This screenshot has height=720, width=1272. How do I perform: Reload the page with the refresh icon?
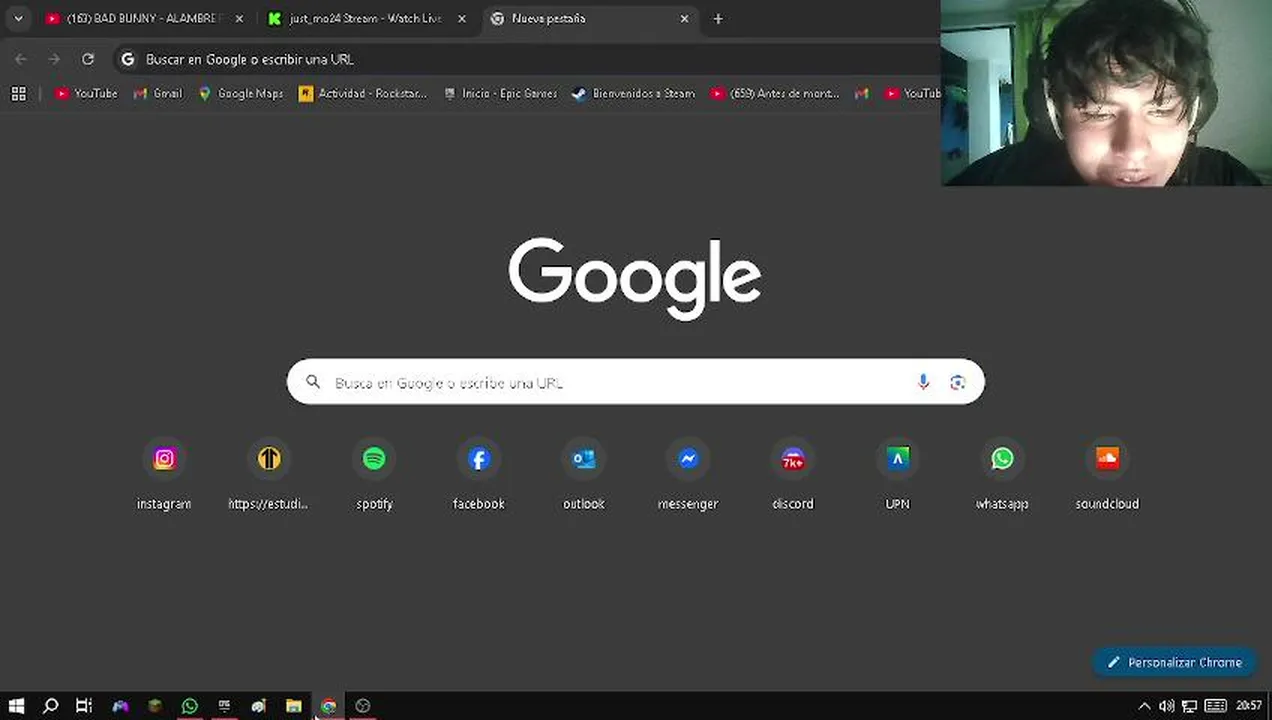pyautogui.click(x=88, y=59)
